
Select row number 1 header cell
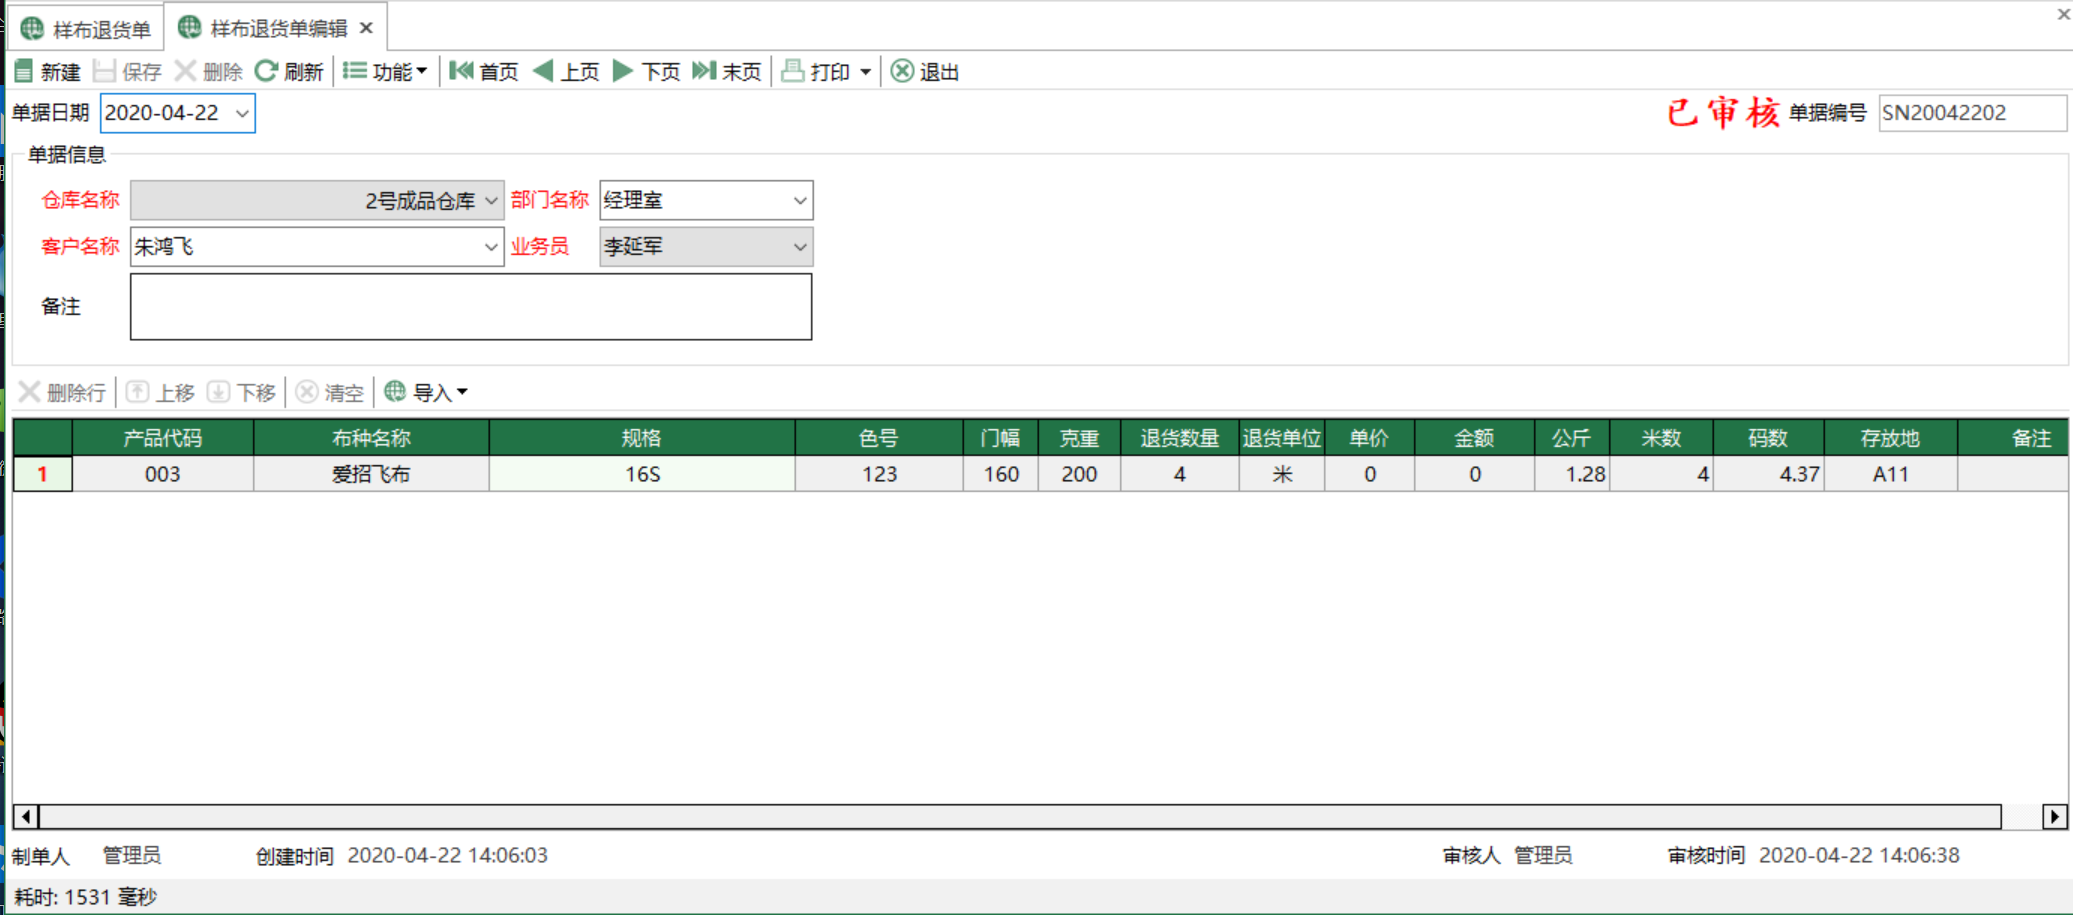point(43,474)
